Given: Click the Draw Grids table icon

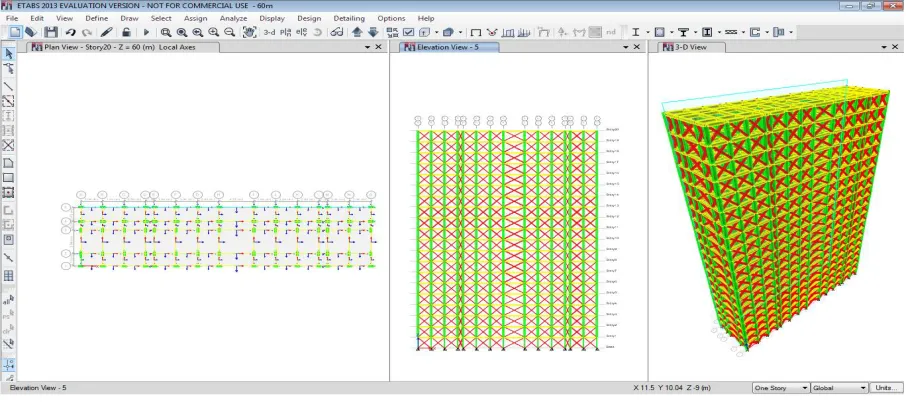Looking at the screenshot, I should 9,276.
